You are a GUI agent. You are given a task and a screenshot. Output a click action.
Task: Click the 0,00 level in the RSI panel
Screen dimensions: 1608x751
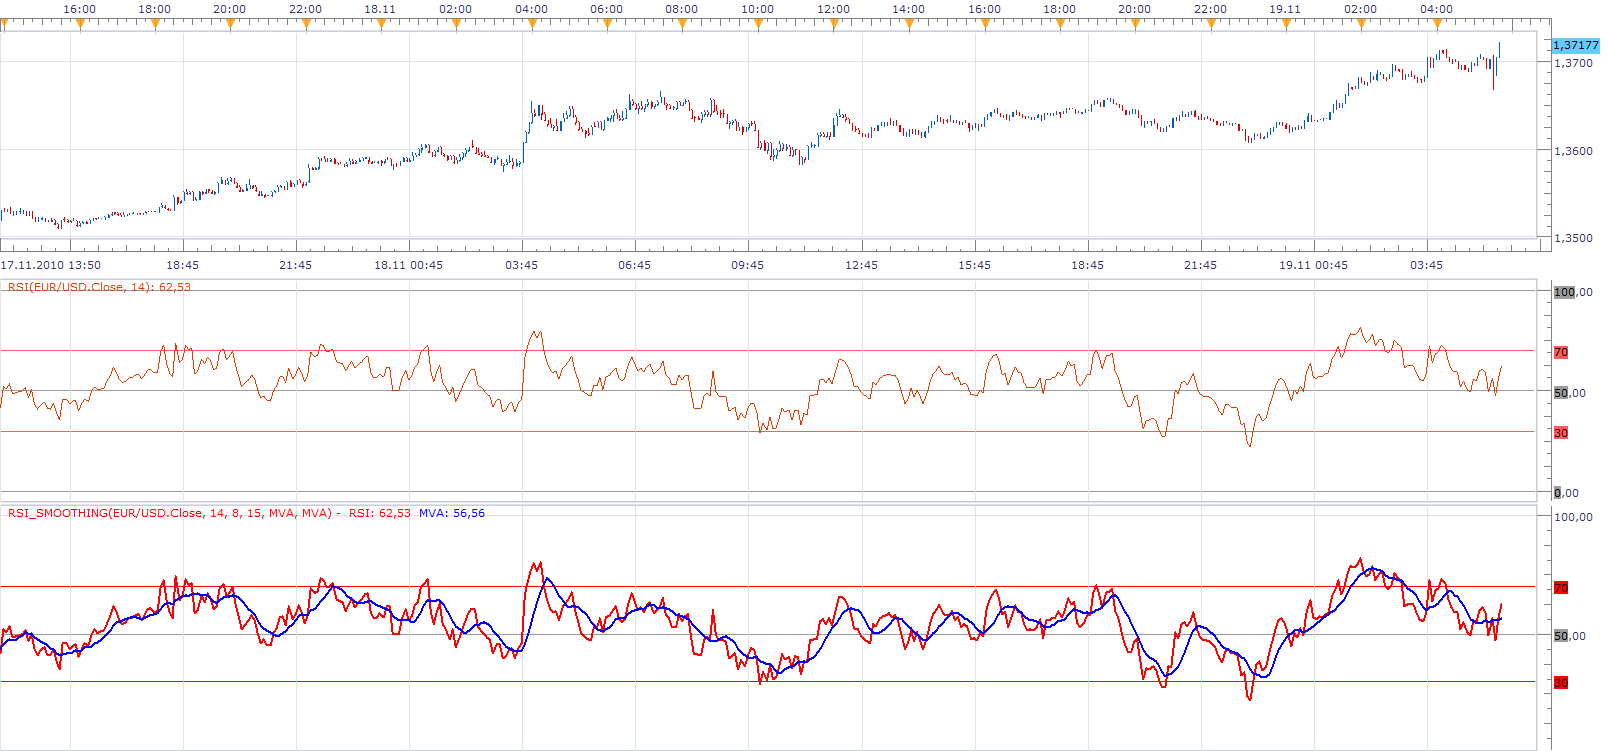point(1567,492)
